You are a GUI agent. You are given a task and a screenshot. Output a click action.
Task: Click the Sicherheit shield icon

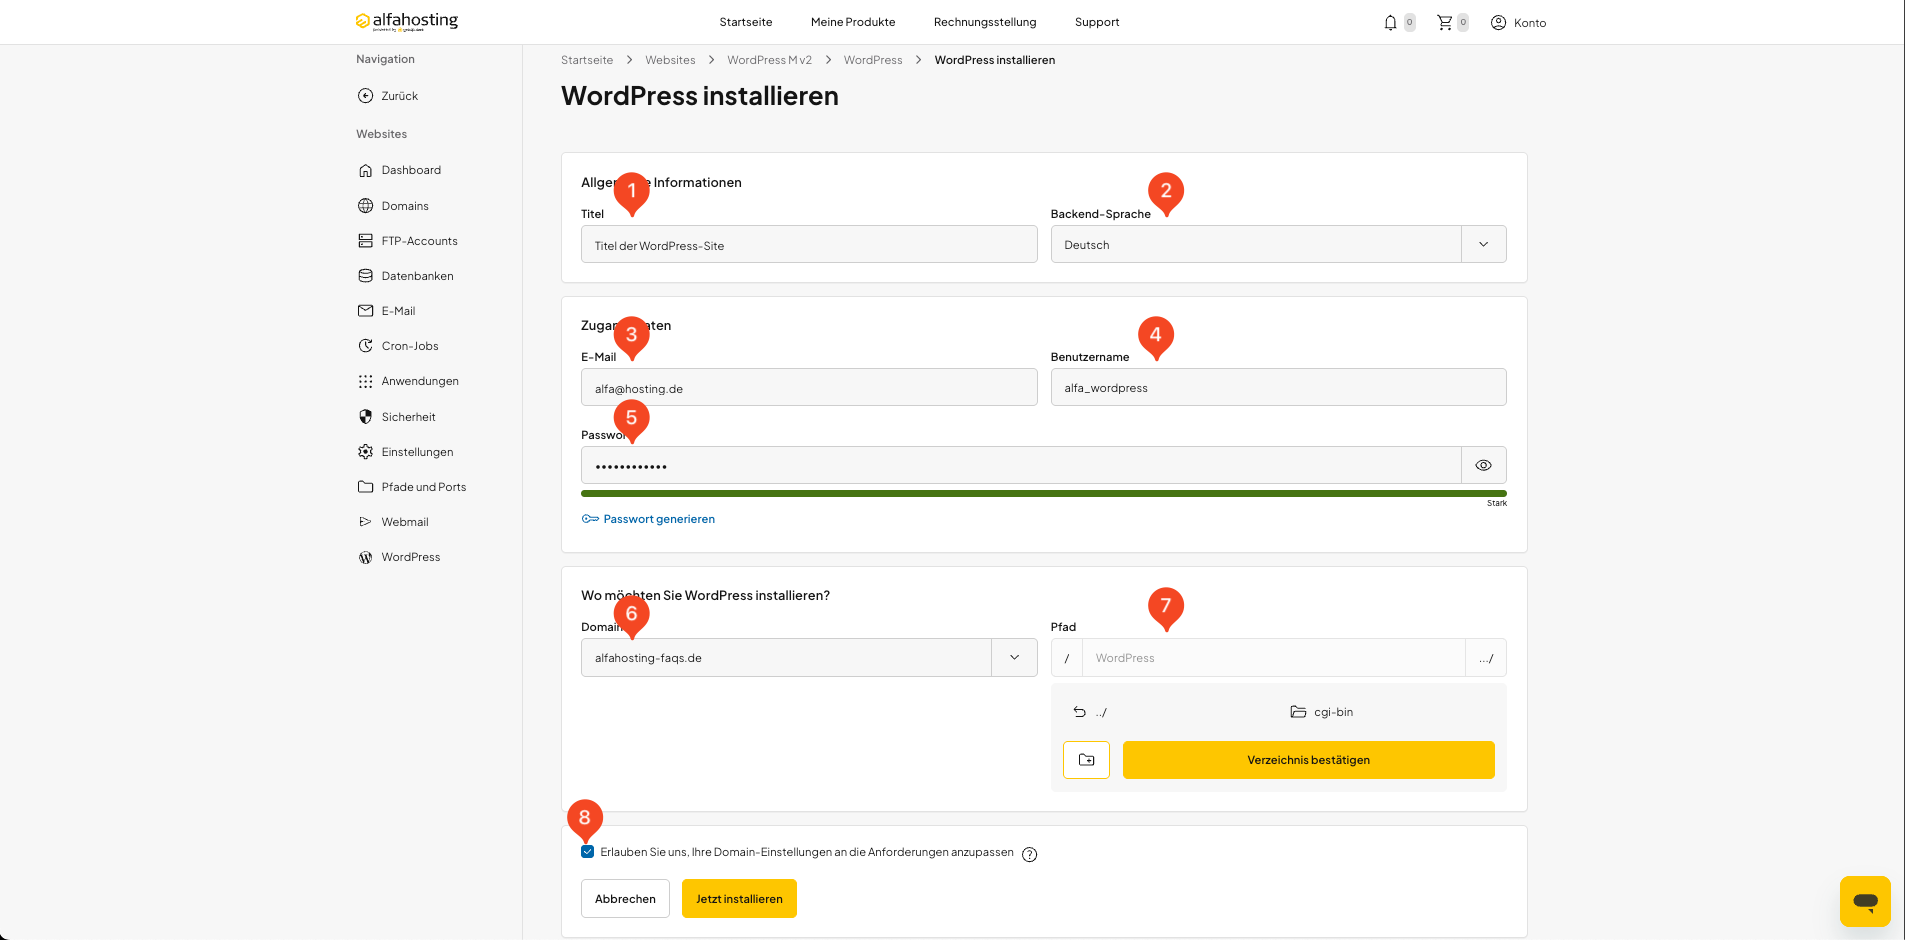(366, 417)
